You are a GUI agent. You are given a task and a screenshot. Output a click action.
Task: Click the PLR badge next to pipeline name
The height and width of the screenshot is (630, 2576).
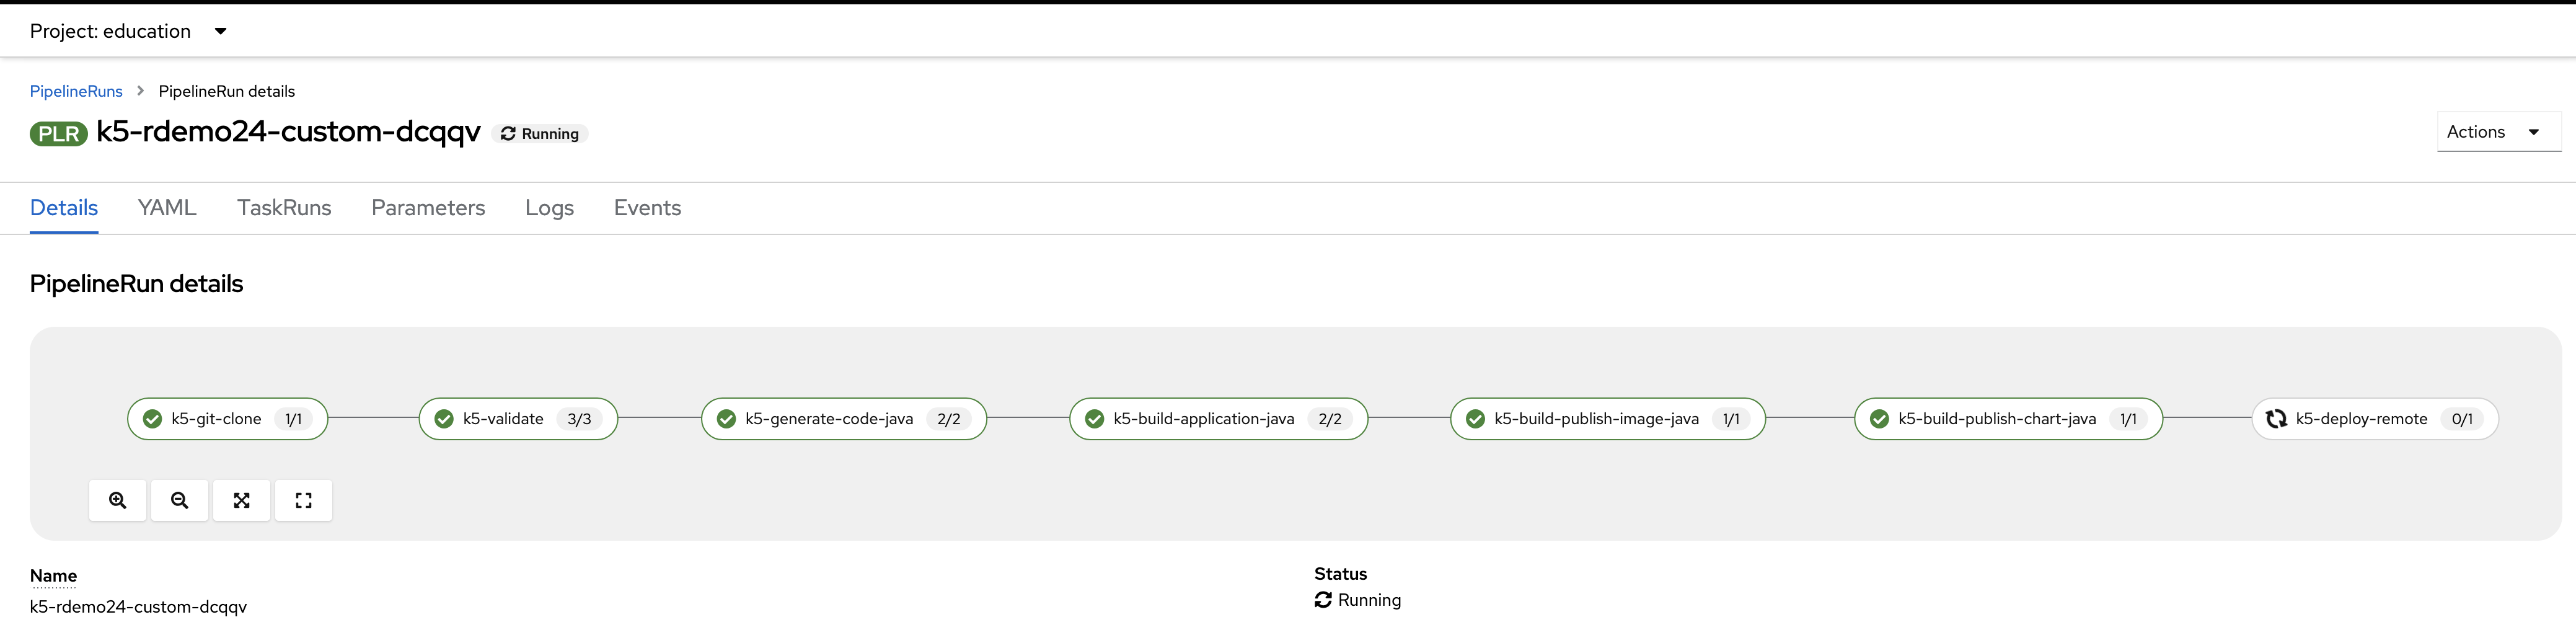pyautogui.click(x=58, y=132)
